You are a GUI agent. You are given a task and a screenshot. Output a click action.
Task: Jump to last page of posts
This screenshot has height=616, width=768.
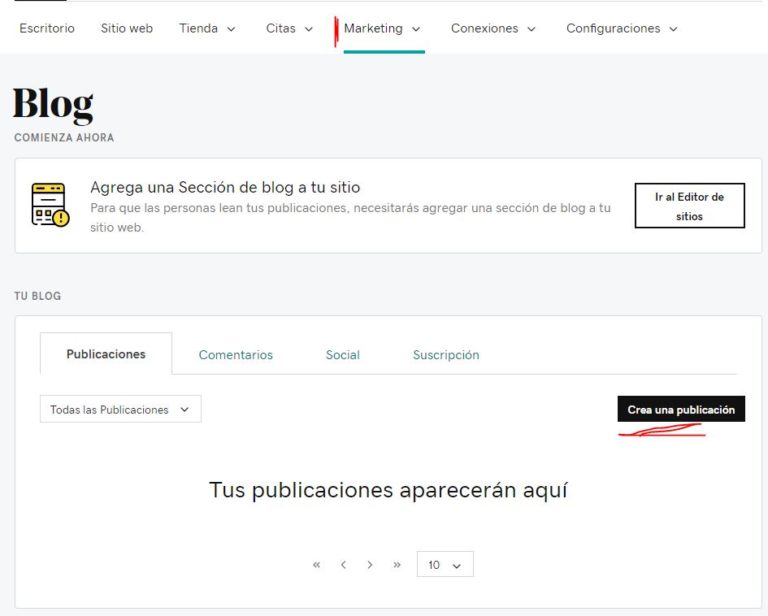point(397,565)
